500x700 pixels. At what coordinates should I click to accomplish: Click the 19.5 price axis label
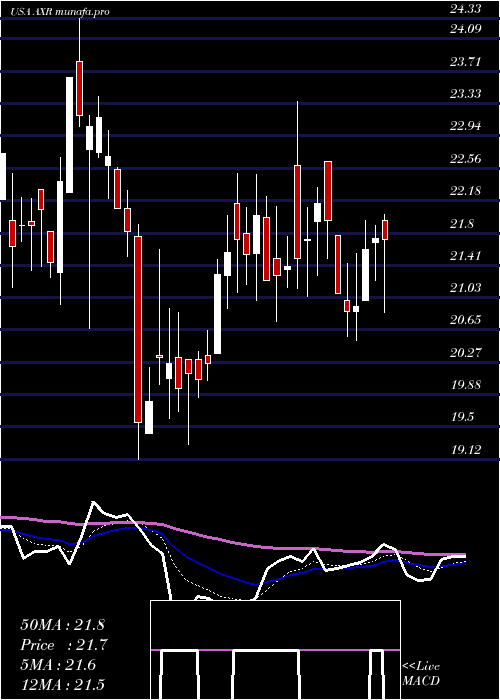(462, 417)
